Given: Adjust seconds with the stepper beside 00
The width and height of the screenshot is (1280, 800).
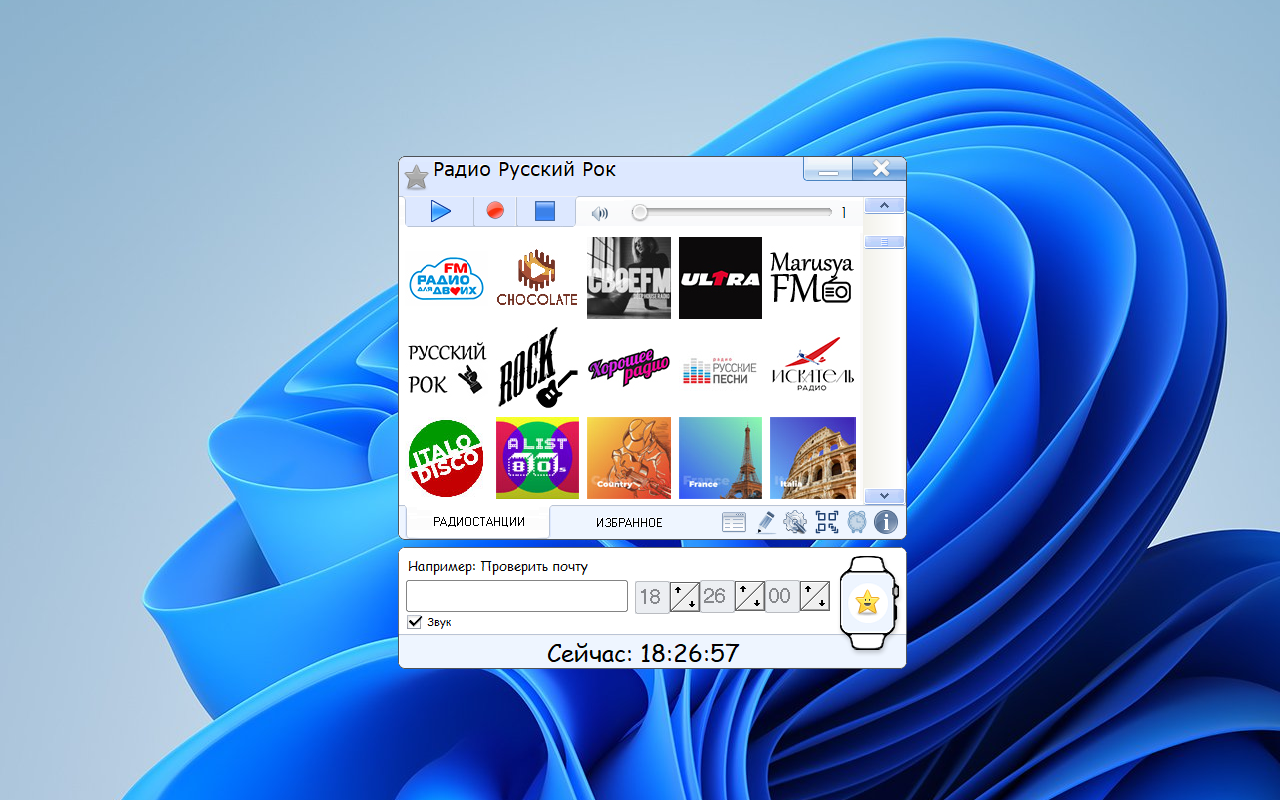Looking at the screenshot, I should pos(815,597).
